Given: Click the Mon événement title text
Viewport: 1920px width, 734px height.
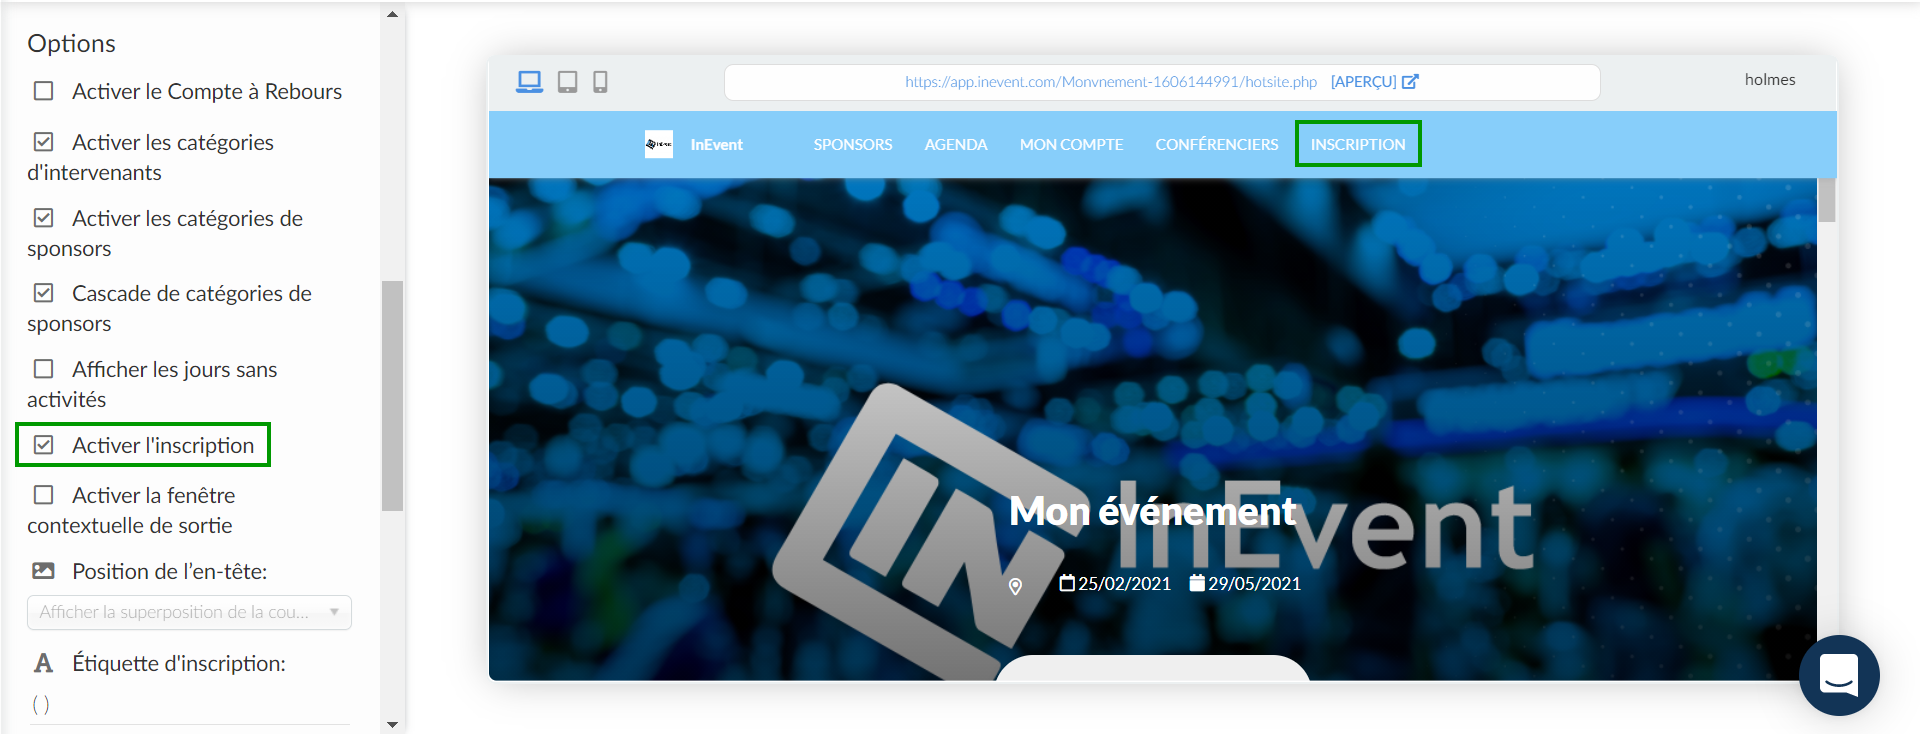Looking at the screenshot, I should 1152,511.
